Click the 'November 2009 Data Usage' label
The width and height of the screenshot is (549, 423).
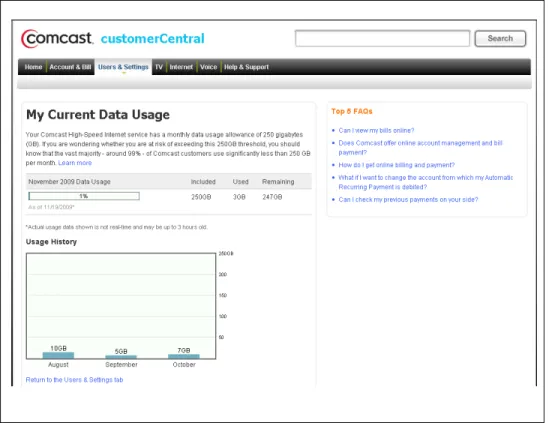[x=69, y=182]
